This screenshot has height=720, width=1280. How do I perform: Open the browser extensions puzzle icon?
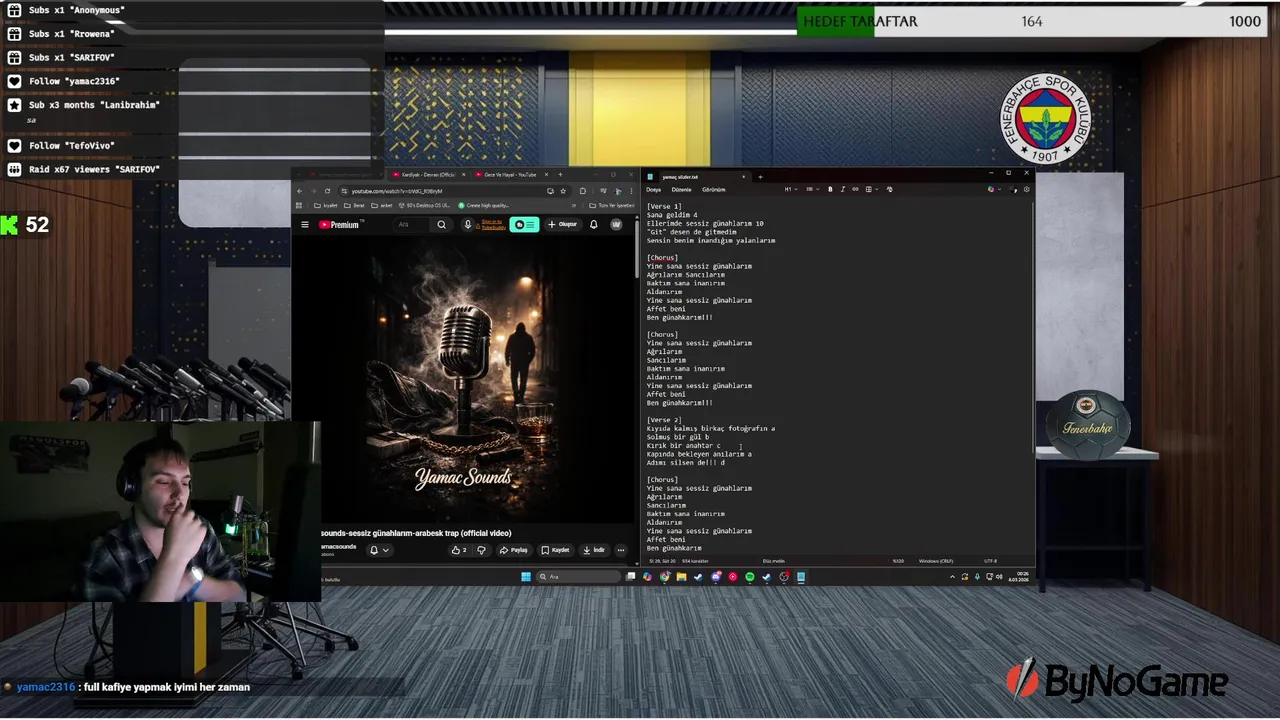pyautogui.click(x=583, y=191)
